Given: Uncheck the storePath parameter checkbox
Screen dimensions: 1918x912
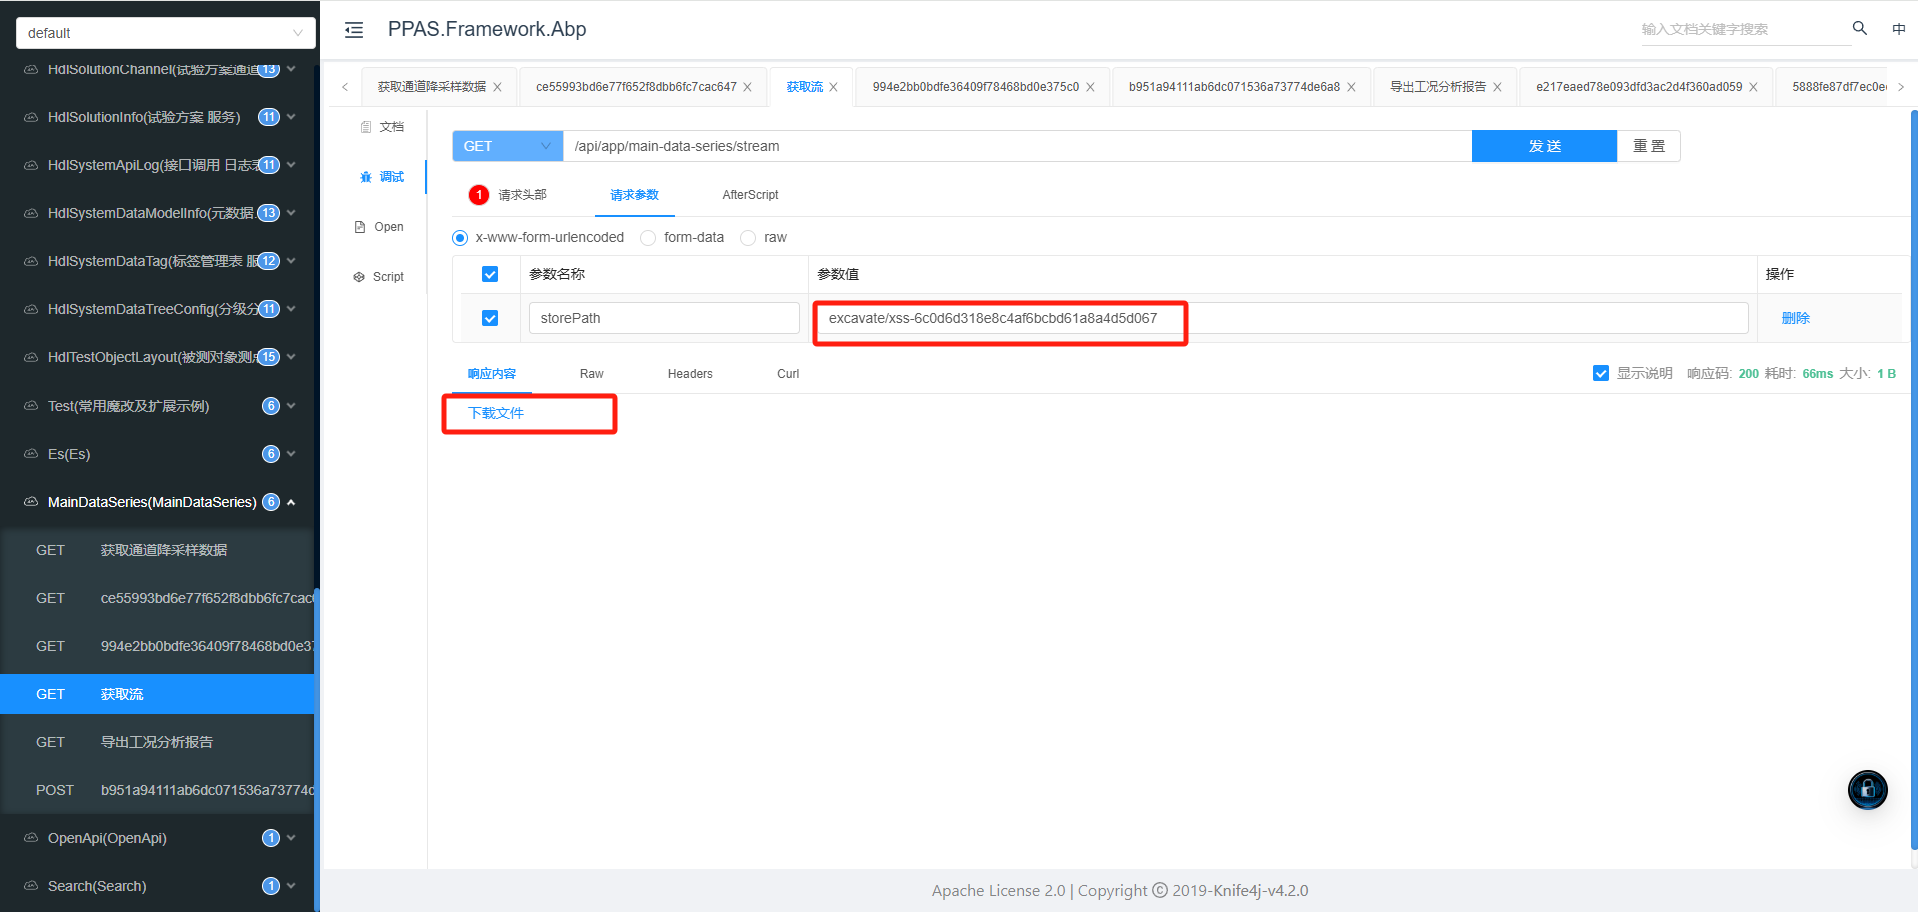Looking at the screenshot, I should 490,318.
